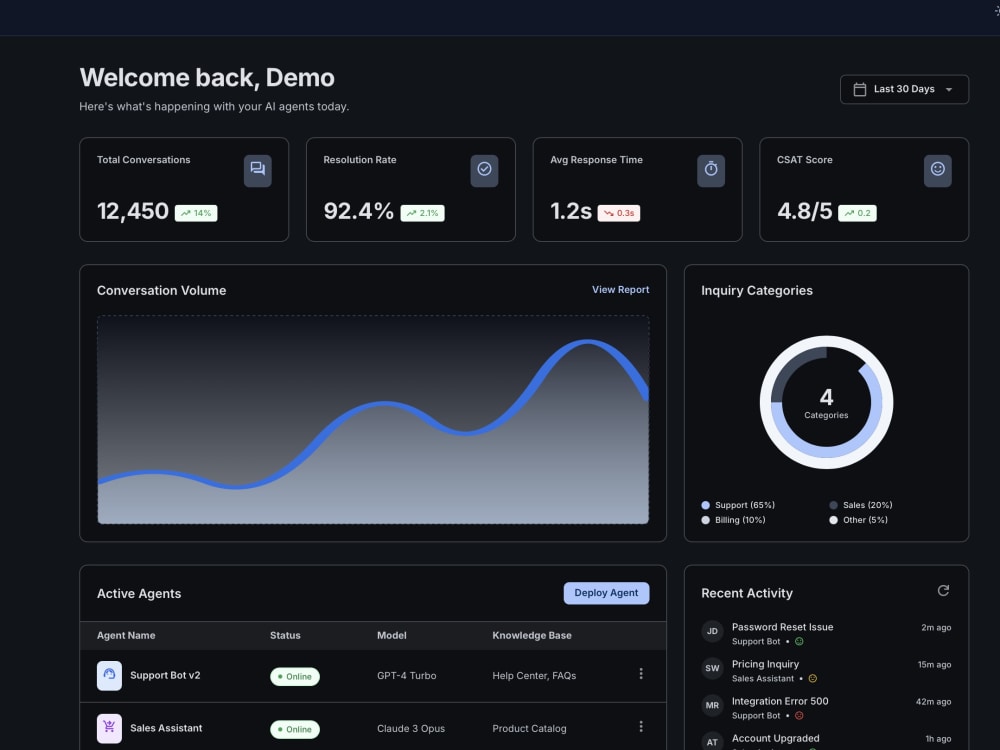Open the Last 30 Days date range dropdown
Viewport: 1000px width, 750px height.
tap(904, 89)
